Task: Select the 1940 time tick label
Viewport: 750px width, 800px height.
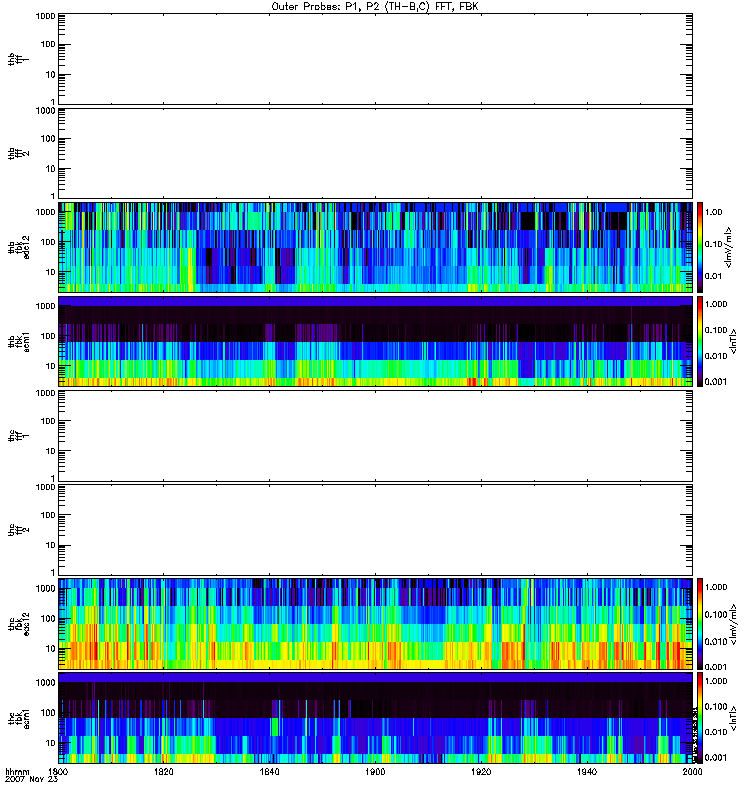Action: pyautogui.click(x=586, y=772)
